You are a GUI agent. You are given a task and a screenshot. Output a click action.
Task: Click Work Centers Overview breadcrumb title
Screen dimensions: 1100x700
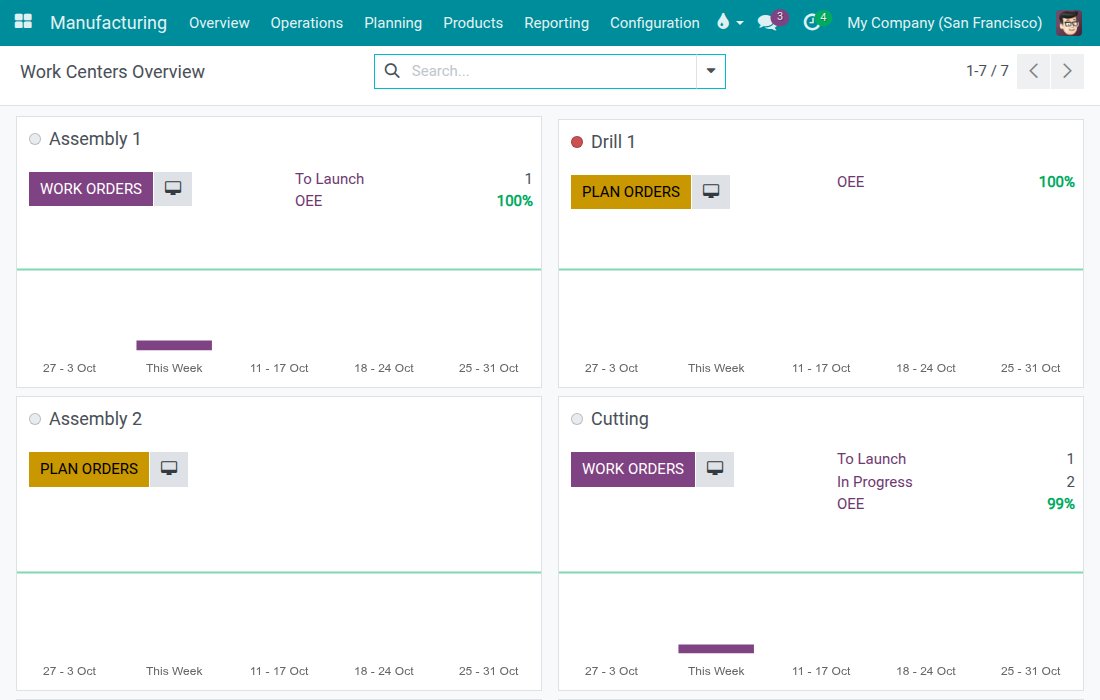[x=112, y=72]
